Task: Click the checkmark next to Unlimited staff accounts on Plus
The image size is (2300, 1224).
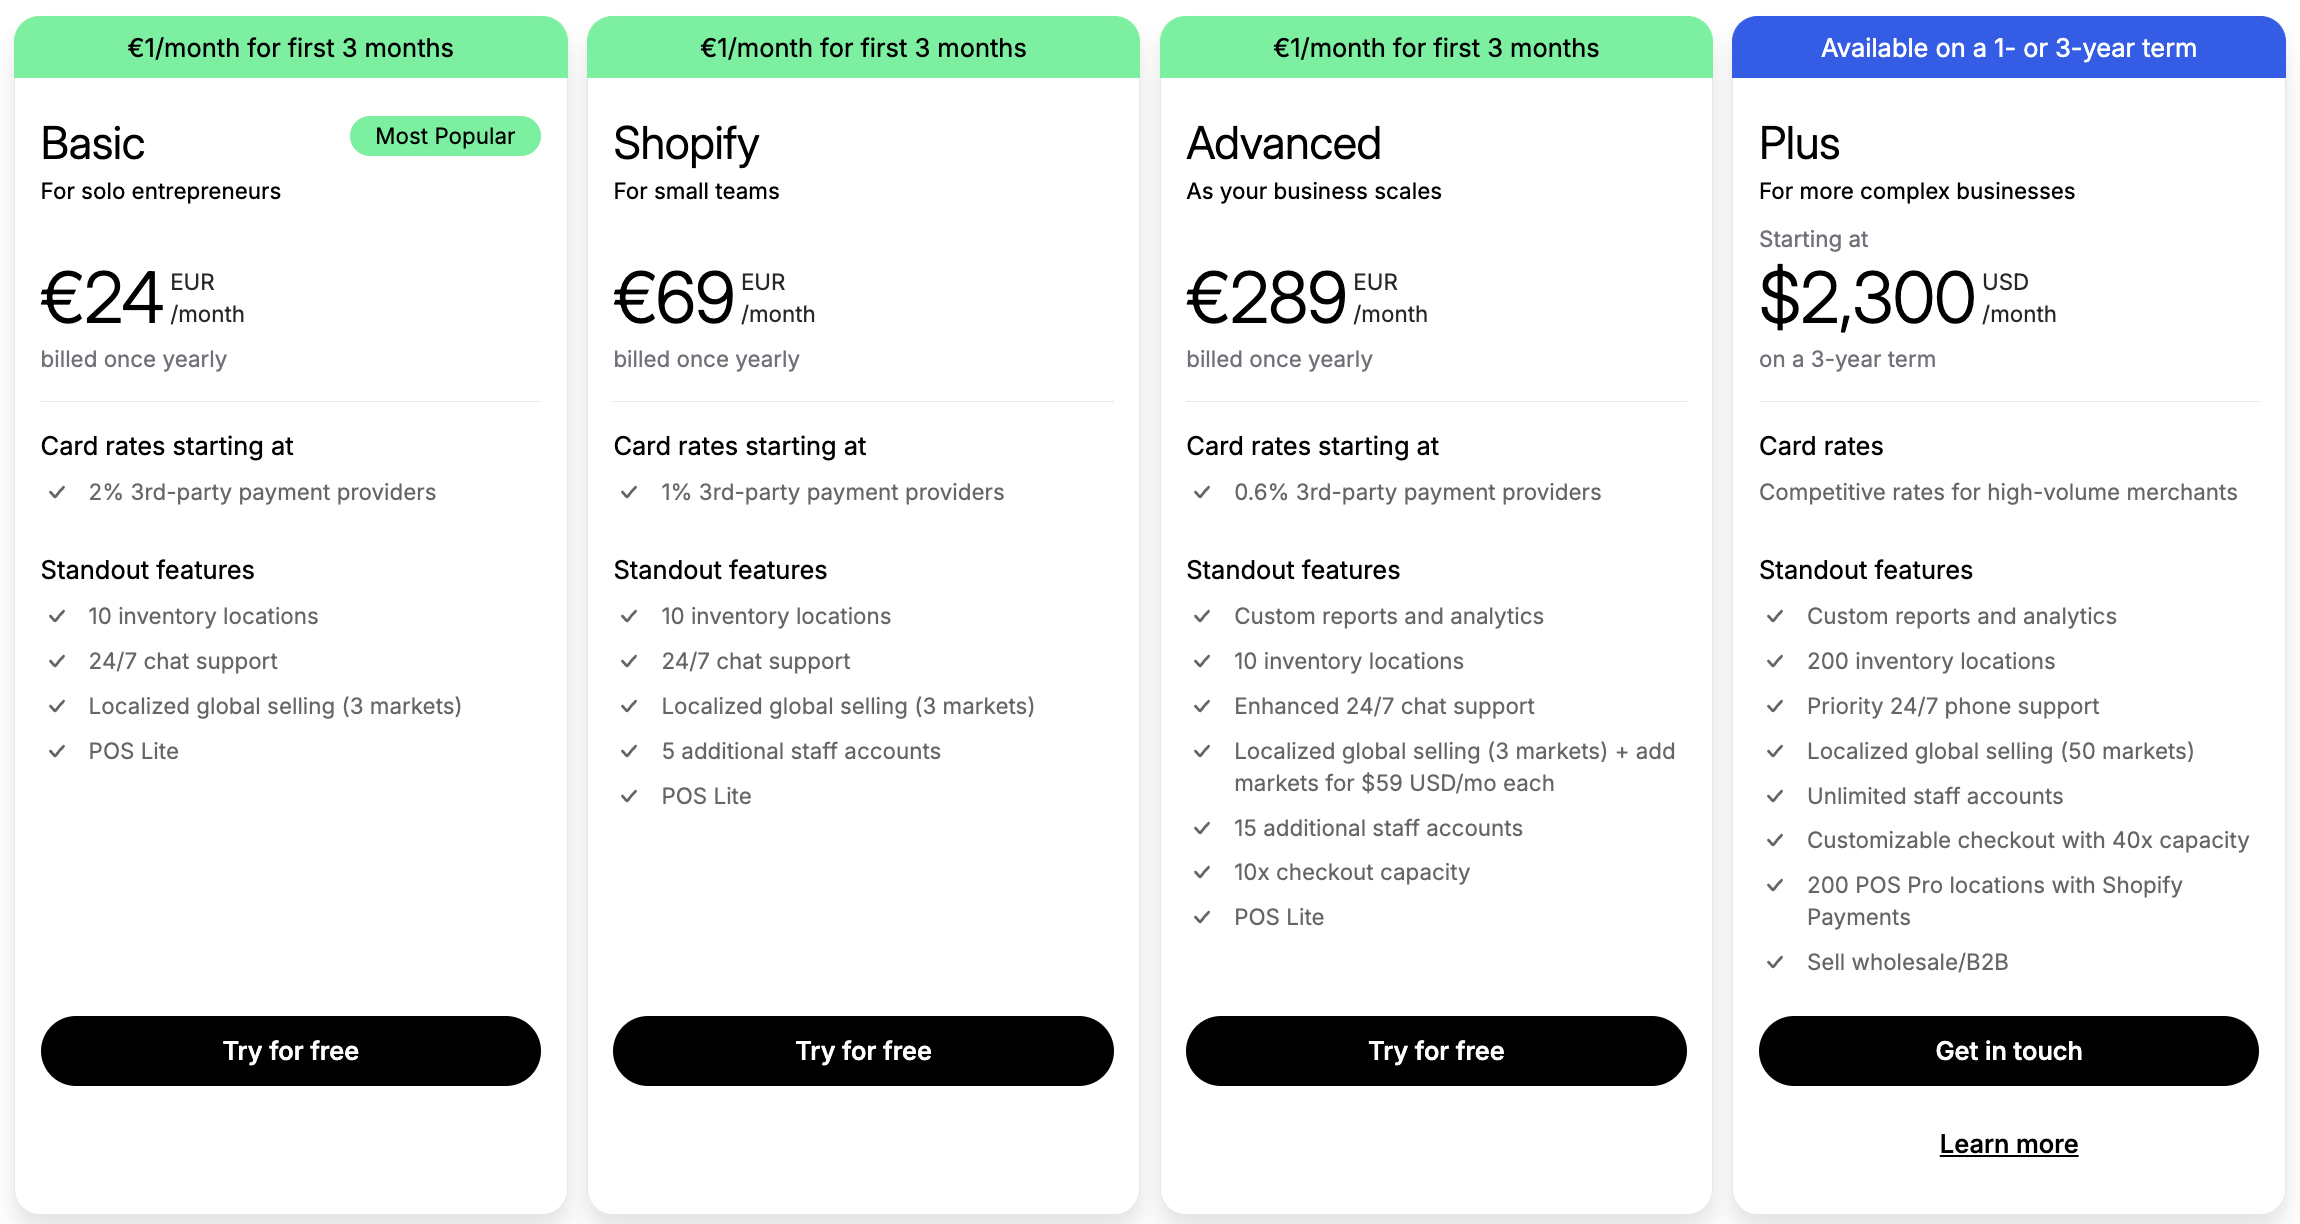Action: (x=1775, y=796)
